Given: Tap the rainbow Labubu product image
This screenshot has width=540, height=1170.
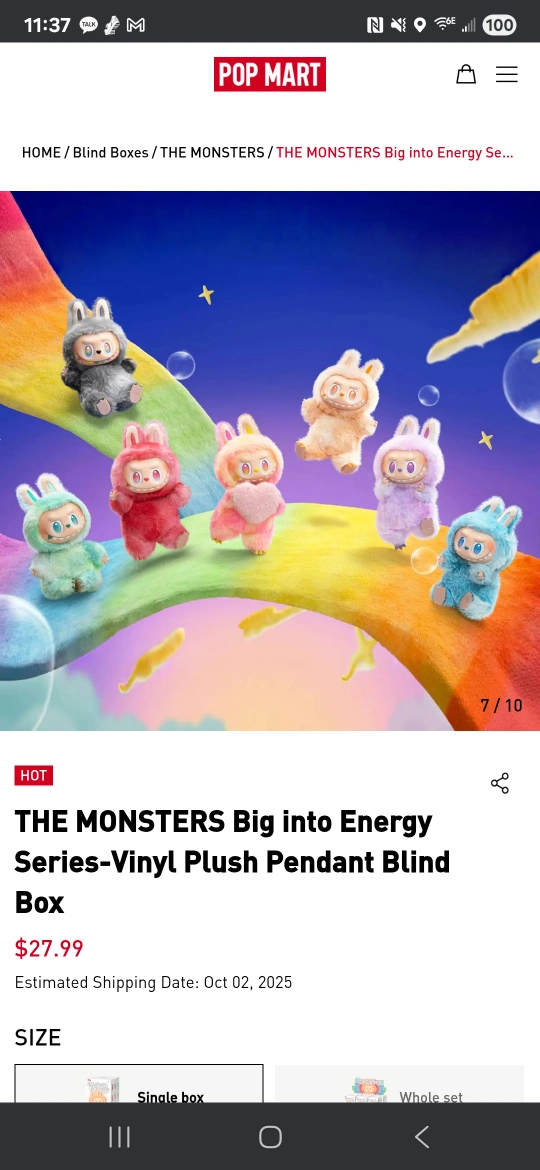Looking at the screenshot, I should (x=270, y=460).
